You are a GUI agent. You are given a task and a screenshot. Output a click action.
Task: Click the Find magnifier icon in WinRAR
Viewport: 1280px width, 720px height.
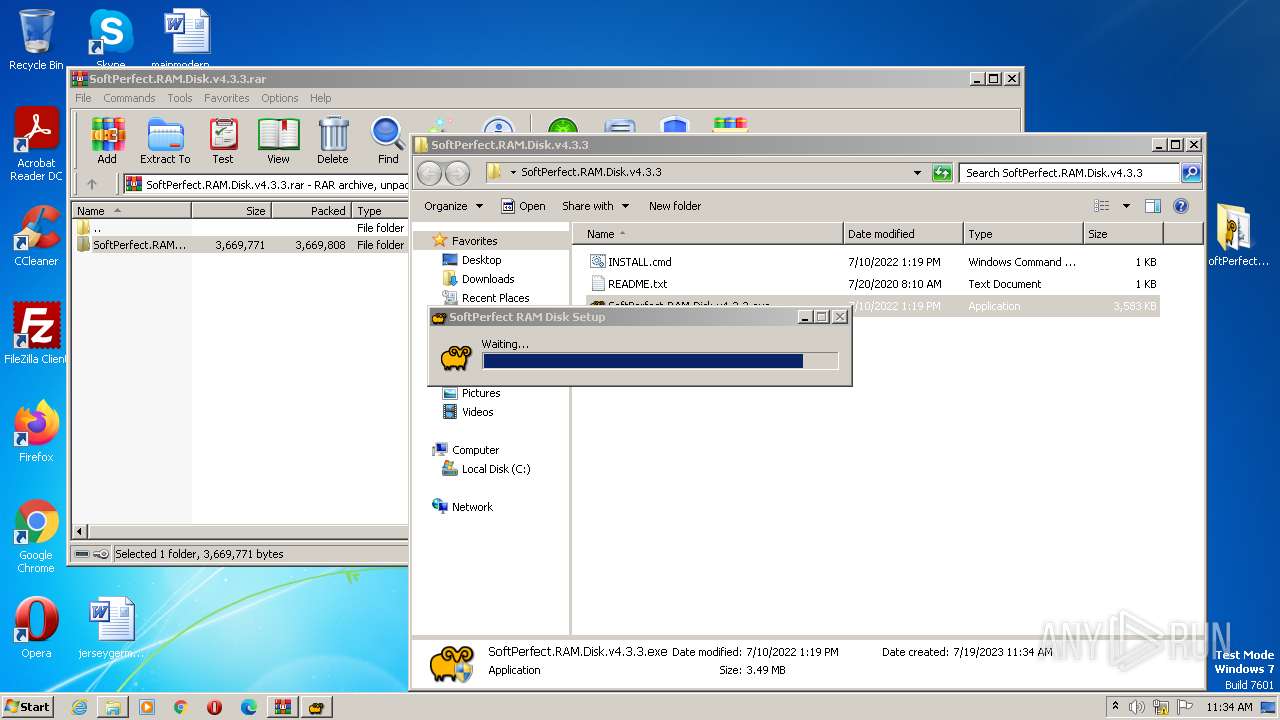[388, 140]
